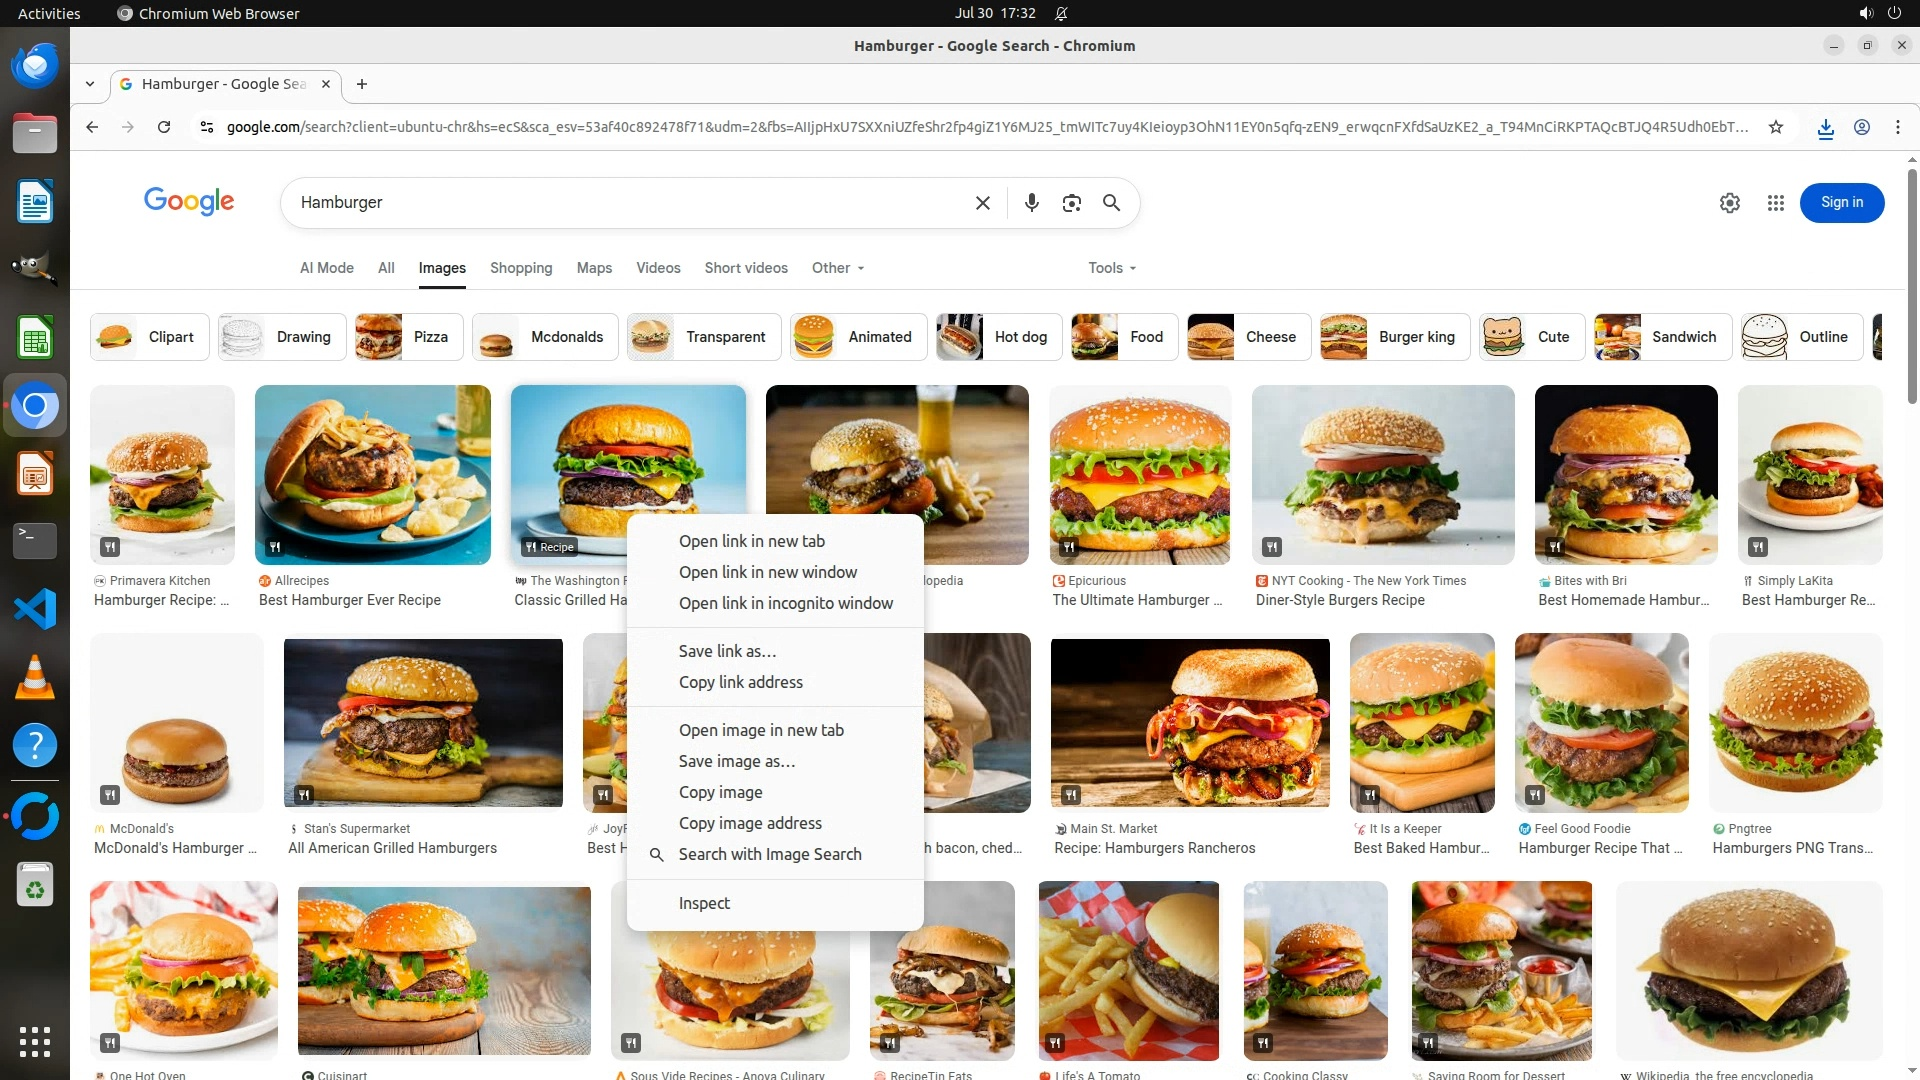Image resolution: width=1920 pixels, height=1080 pixels.
Task: Expand the Tools dropdown
Action: click(x=1111, y=268)
